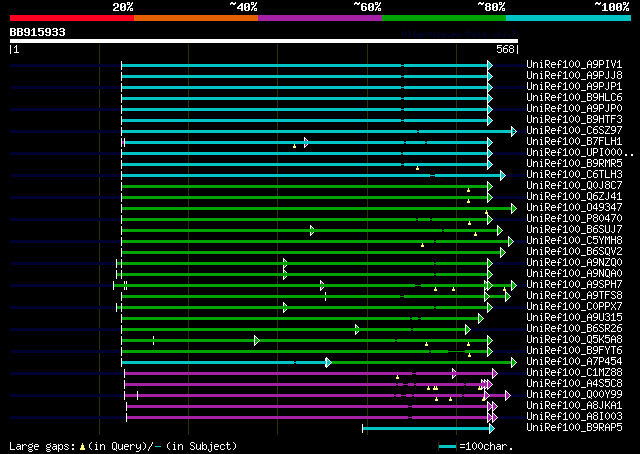Click the end arrowhead of C6SZ97 alignment
The image size is (640, 454).
tap(514, 131)
